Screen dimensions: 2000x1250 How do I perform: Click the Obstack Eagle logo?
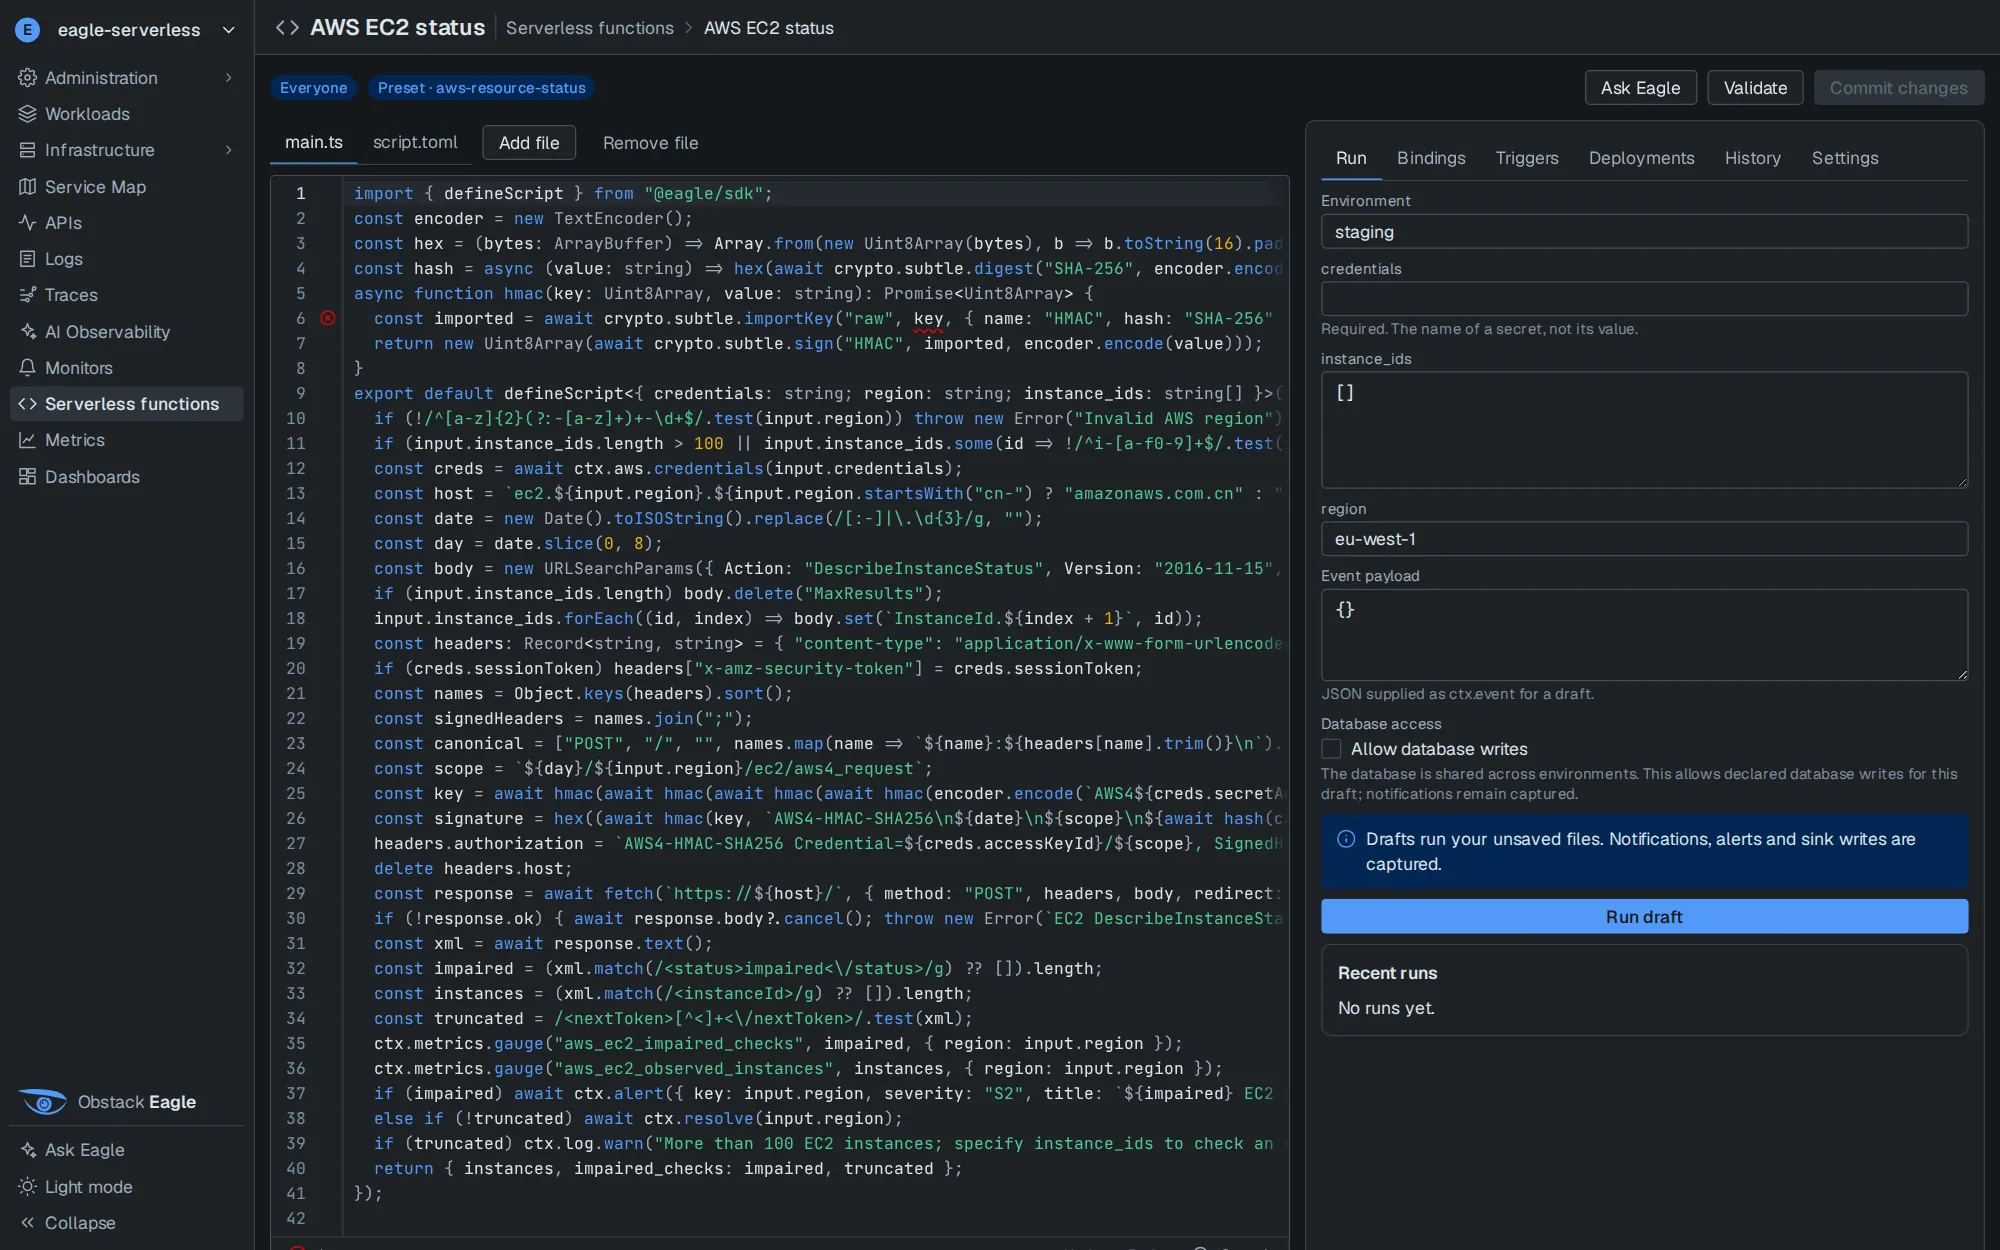coord(43,1102)
